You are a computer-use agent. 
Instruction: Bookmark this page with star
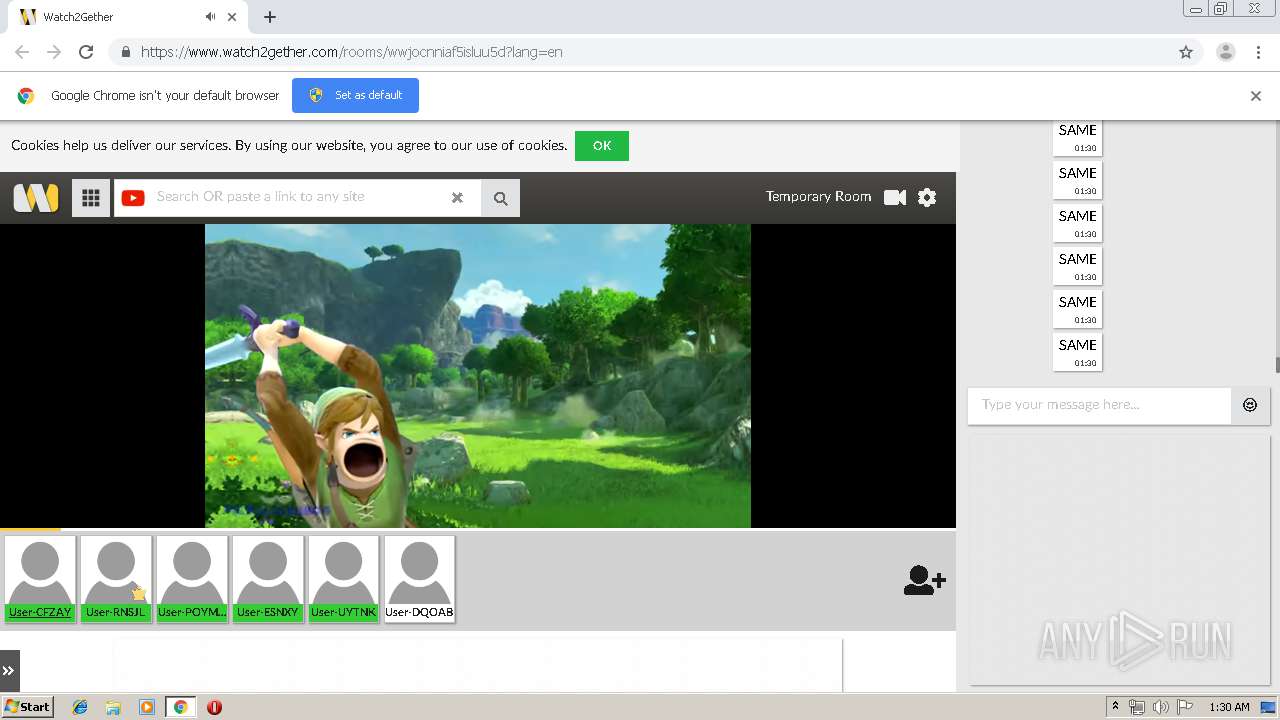coord(1186,52)
